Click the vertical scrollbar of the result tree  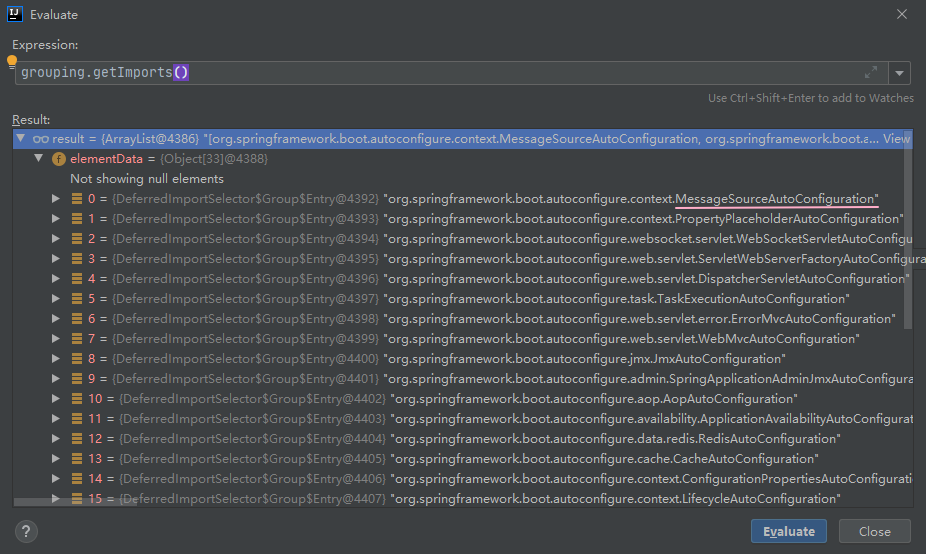908,229
